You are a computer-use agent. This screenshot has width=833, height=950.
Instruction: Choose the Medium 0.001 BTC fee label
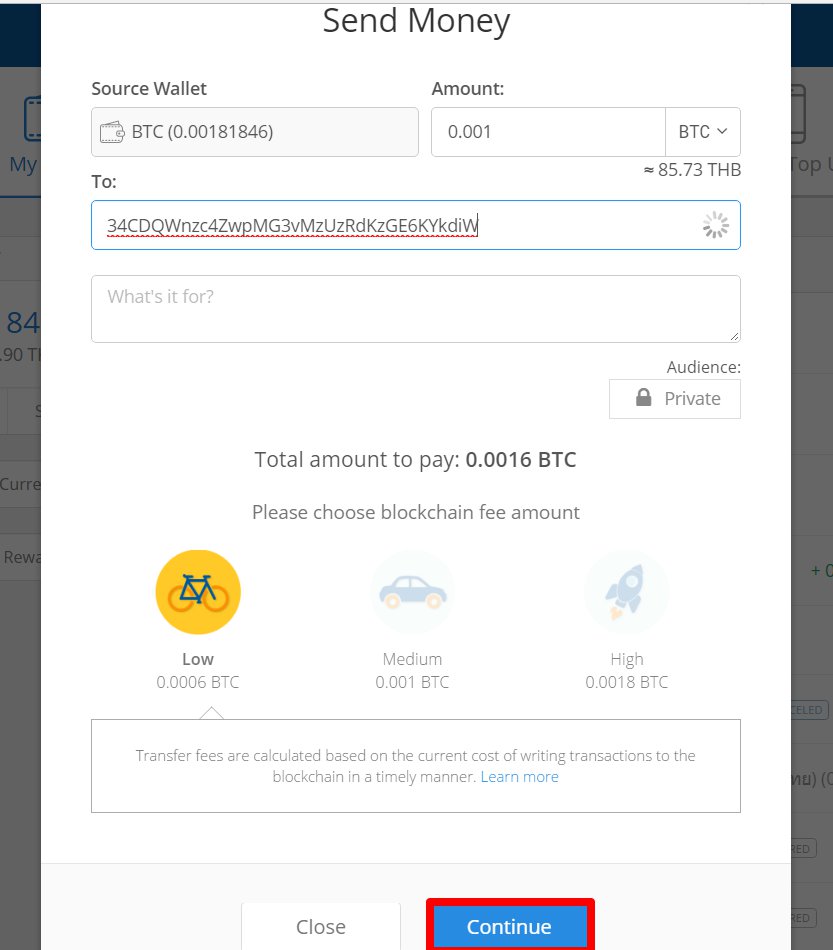click(413, 671)
